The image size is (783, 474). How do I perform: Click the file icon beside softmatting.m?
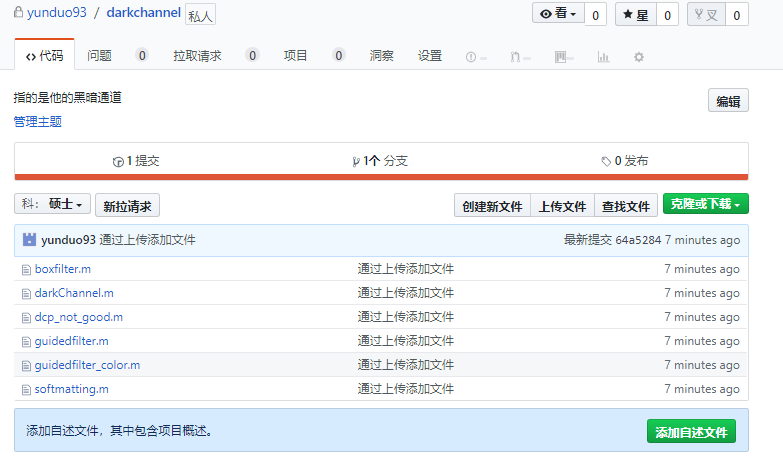tap(26, 390)
